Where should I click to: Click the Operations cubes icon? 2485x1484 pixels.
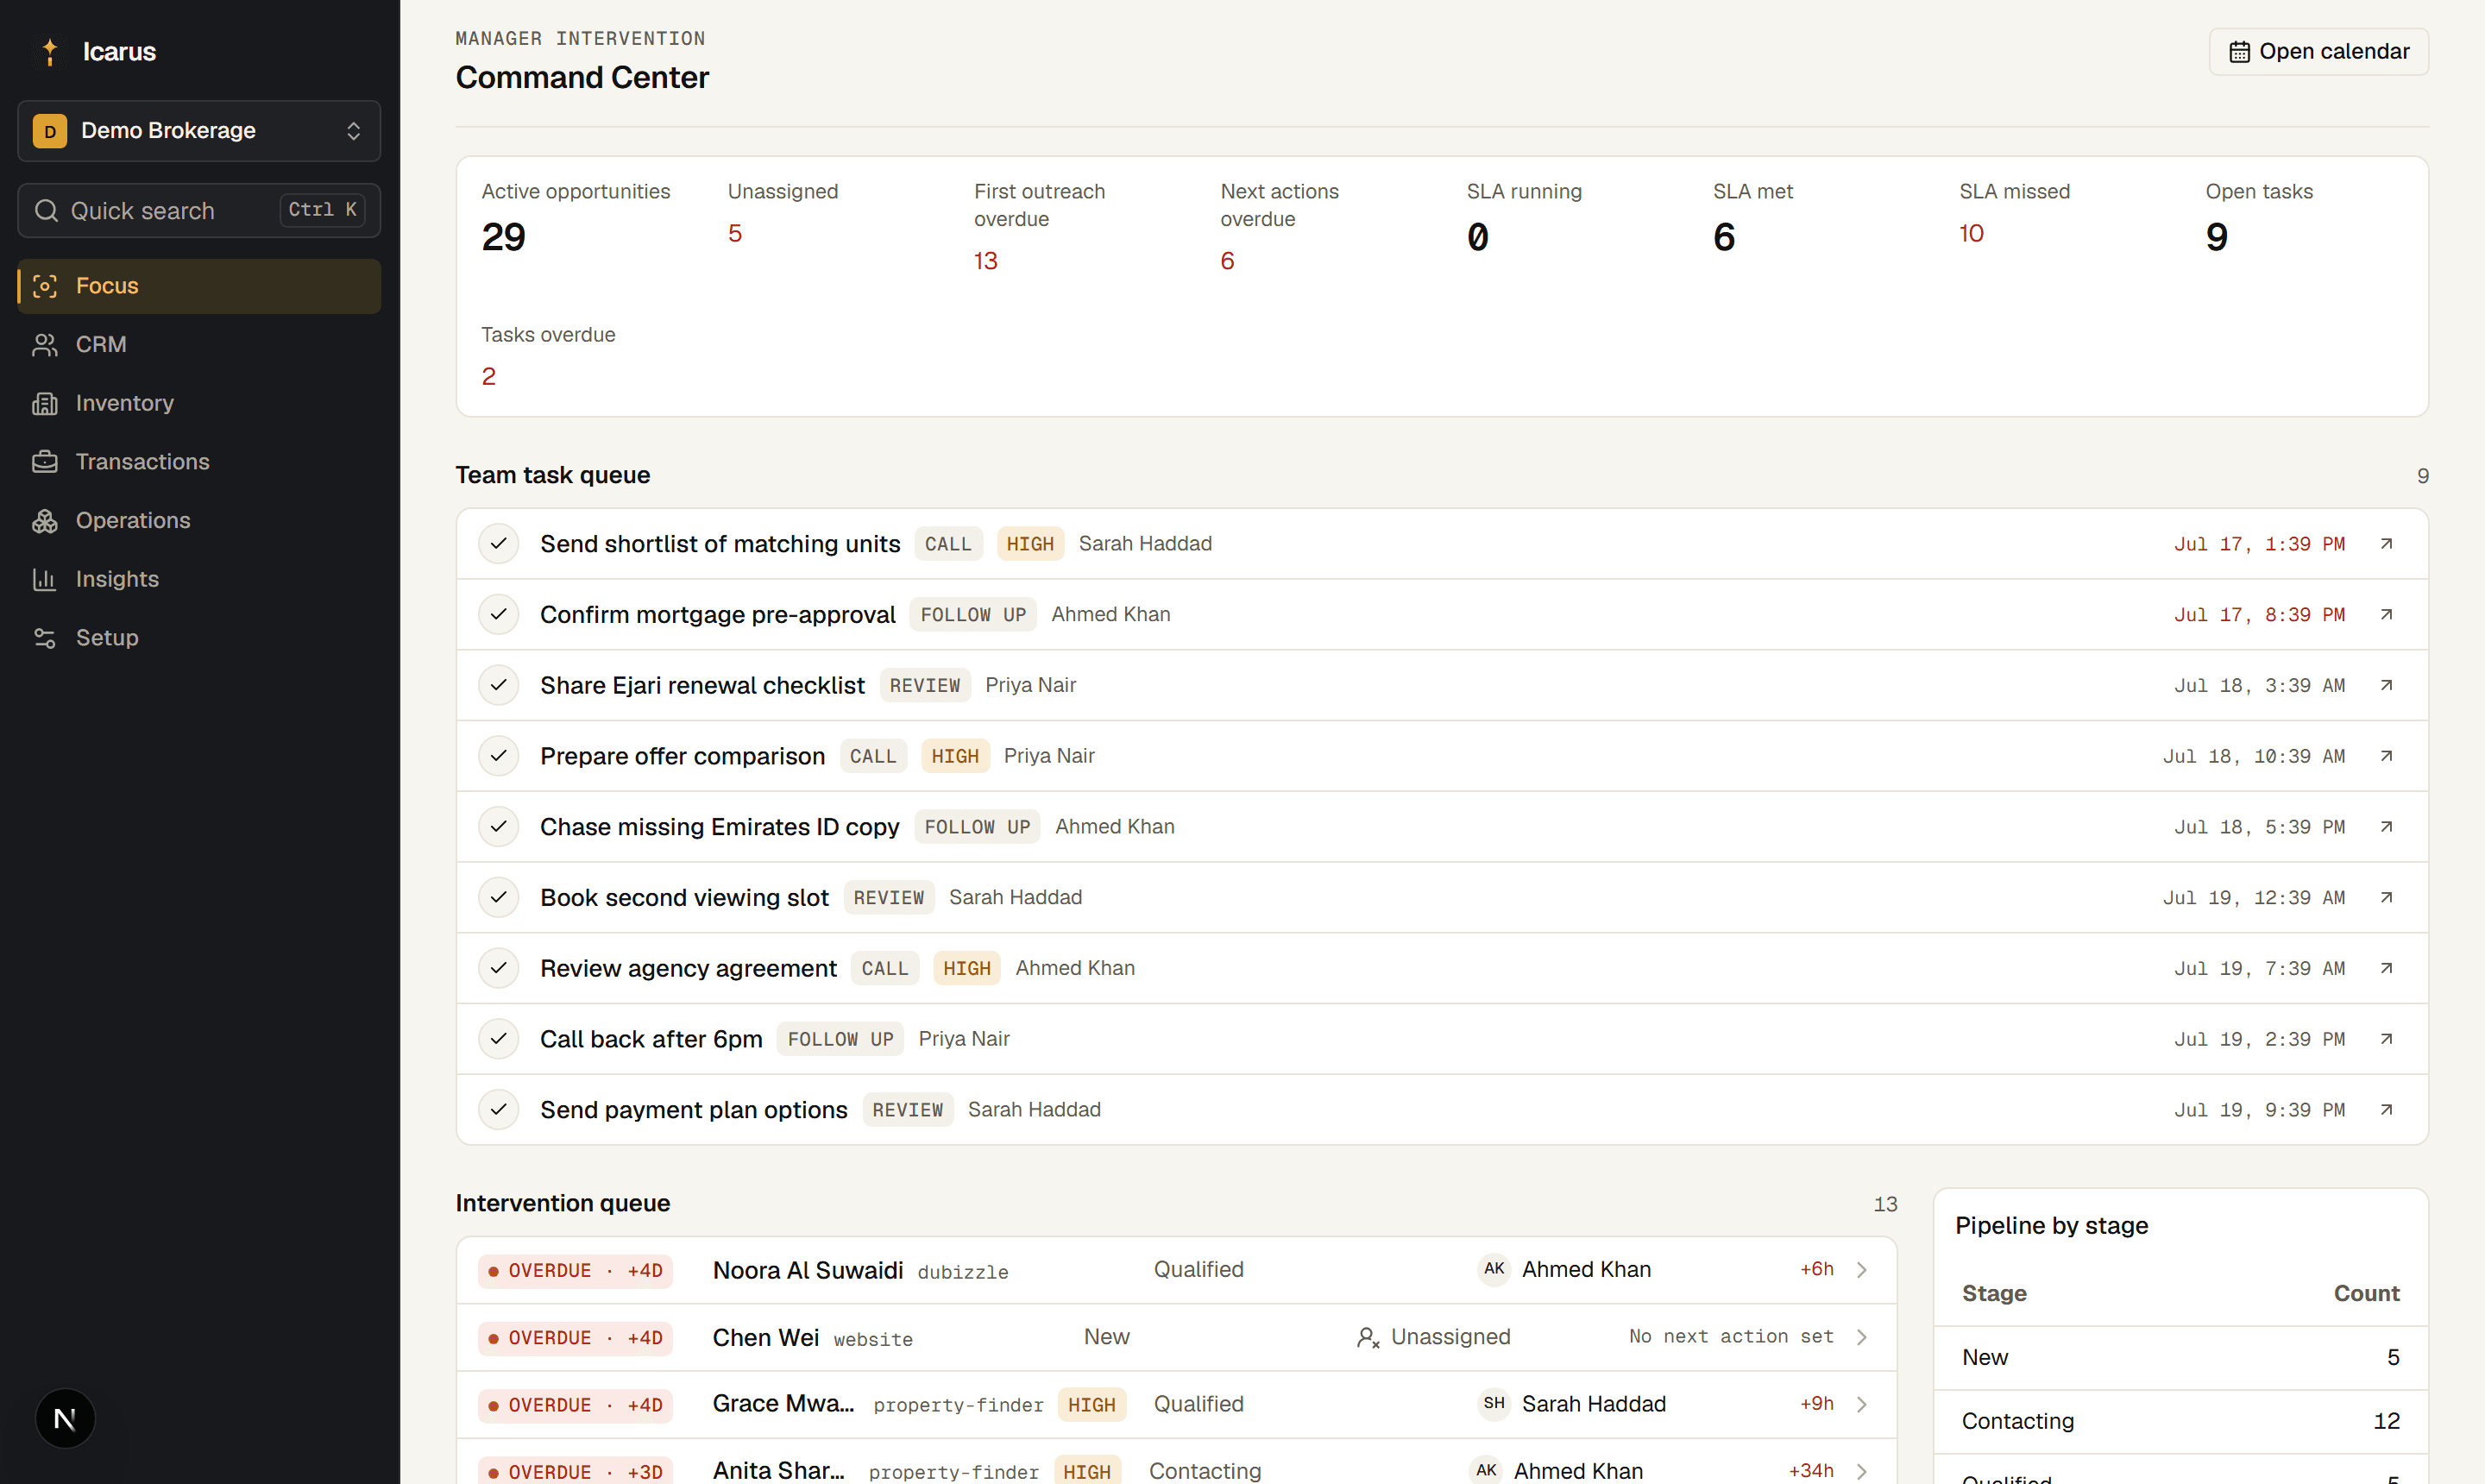[x=45, y=520]
